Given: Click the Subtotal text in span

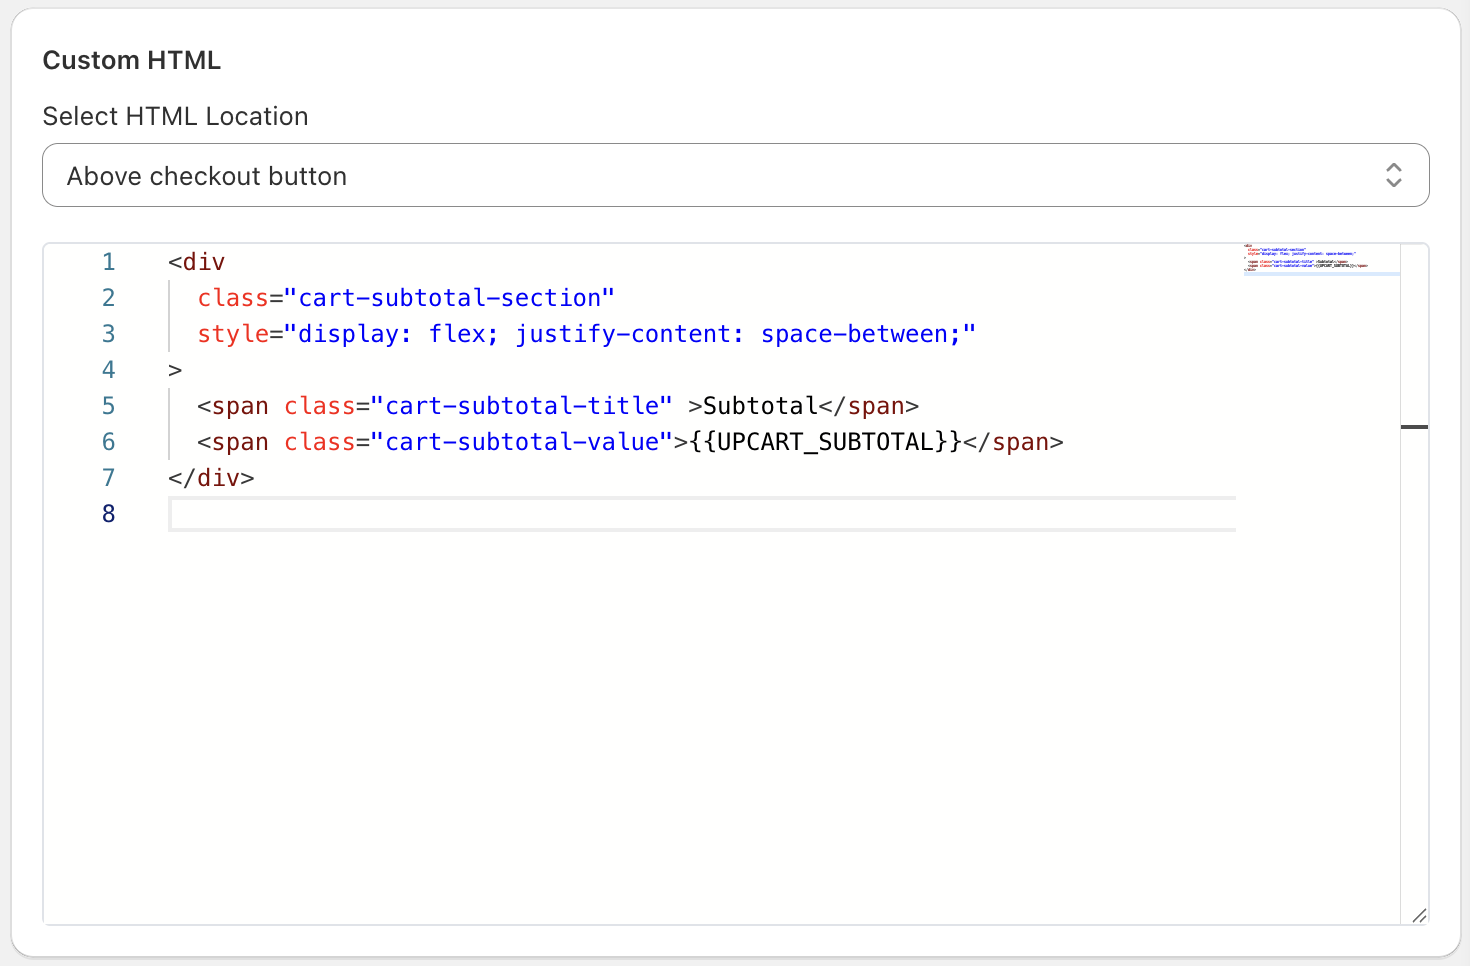Looking at the screenshot, I should tap(761, 406).
